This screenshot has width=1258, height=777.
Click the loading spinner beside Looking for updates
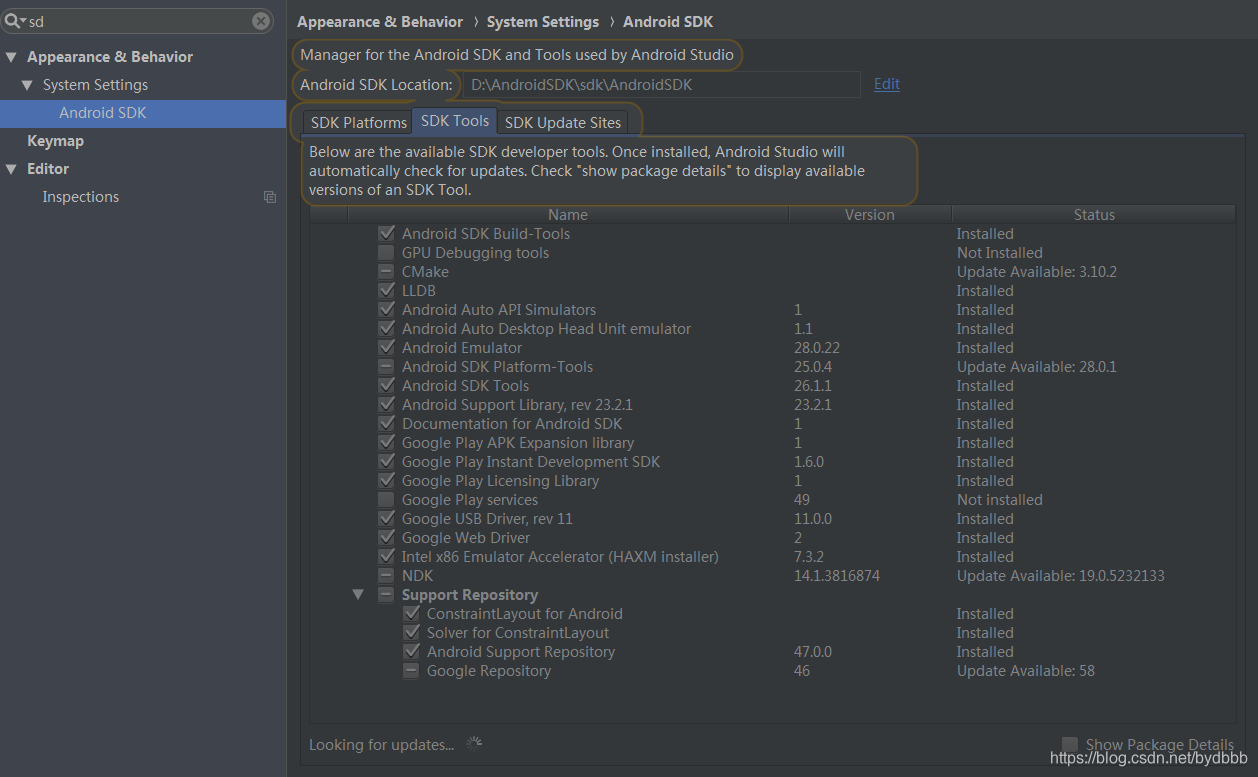474,744
